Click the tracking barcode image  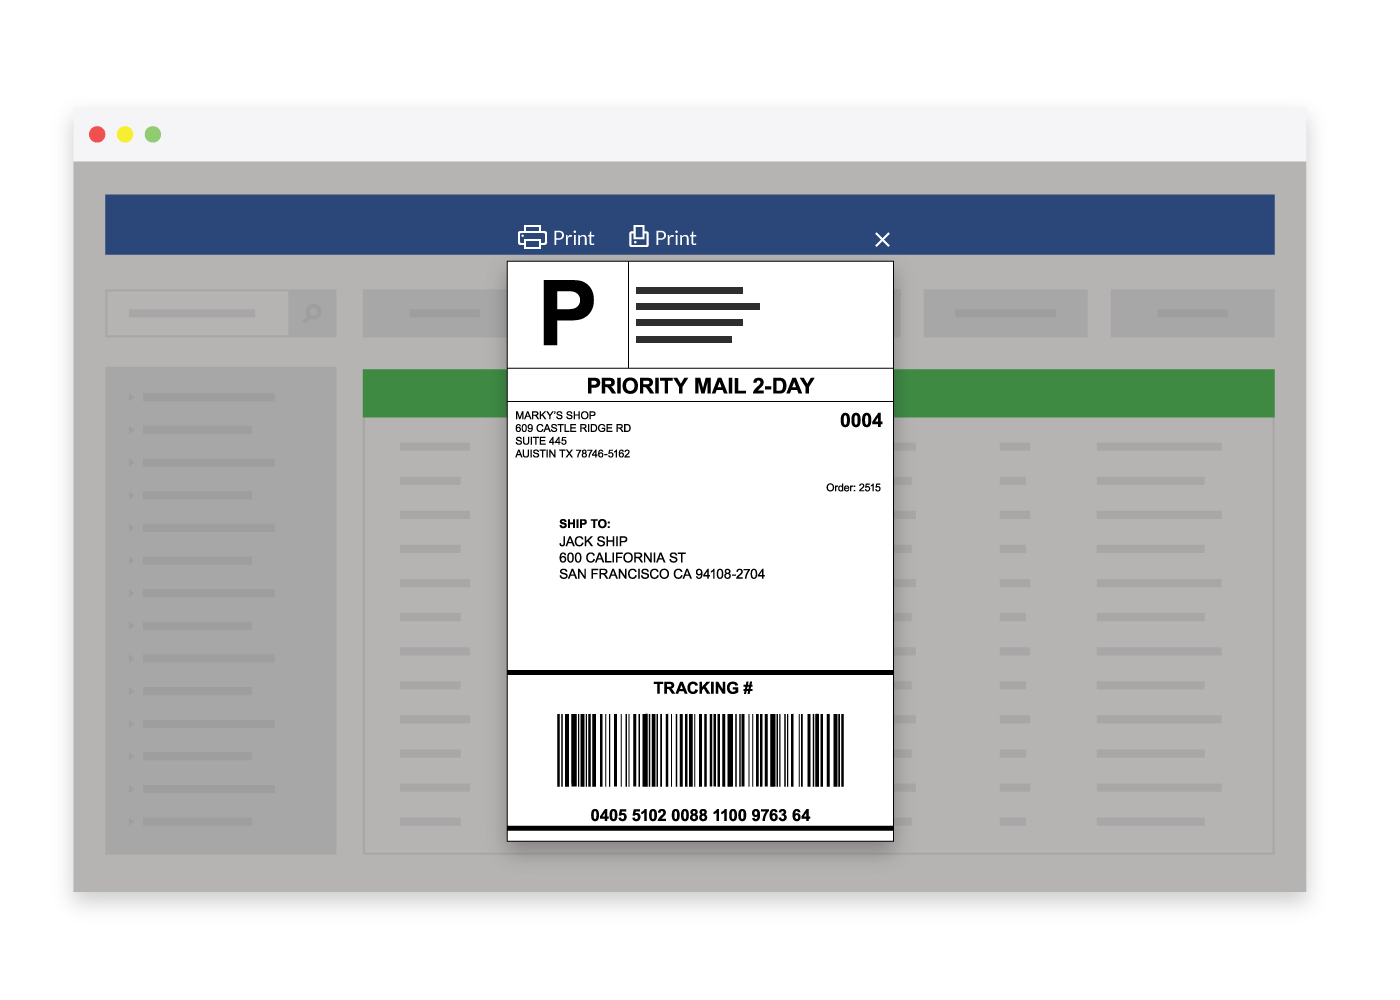pos(700,750)
